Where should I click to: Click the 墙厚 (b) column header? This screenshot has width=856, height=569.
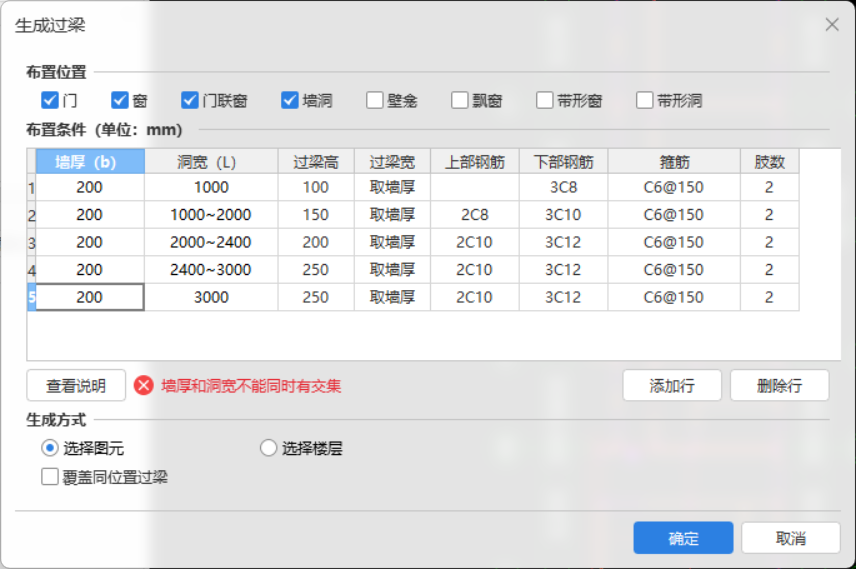click(x=90, y=162)
